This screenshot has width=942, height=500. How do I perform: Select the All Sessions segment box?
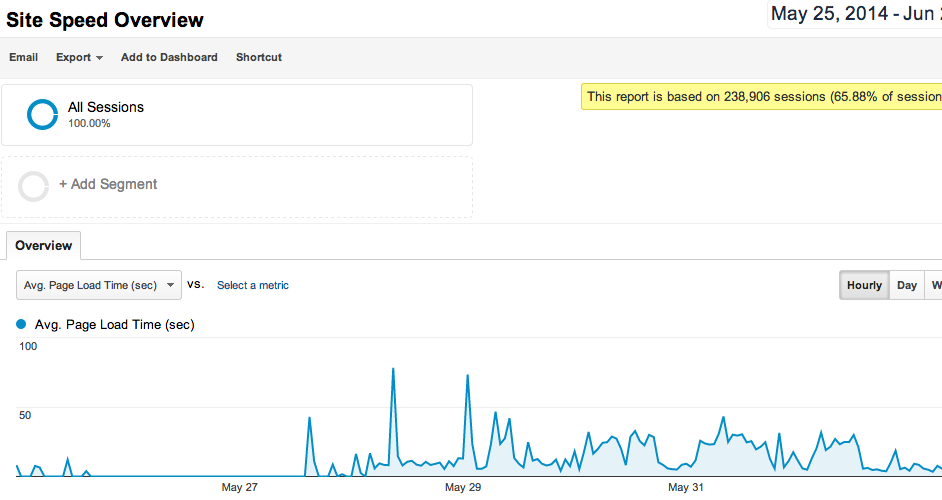[237, 115]
